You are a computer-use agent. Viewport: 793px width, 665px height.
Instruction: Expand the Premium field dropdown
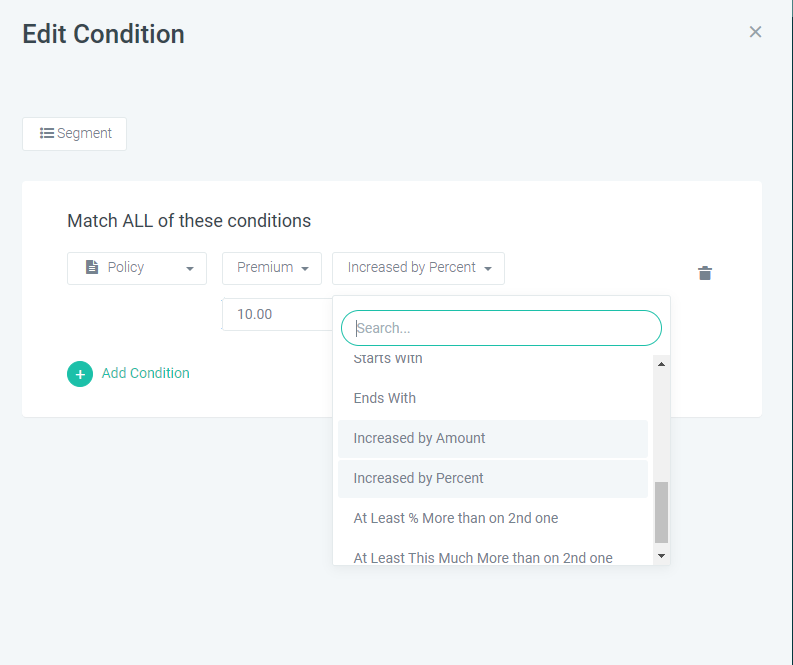pyautogui.click(x=272, y=268)
